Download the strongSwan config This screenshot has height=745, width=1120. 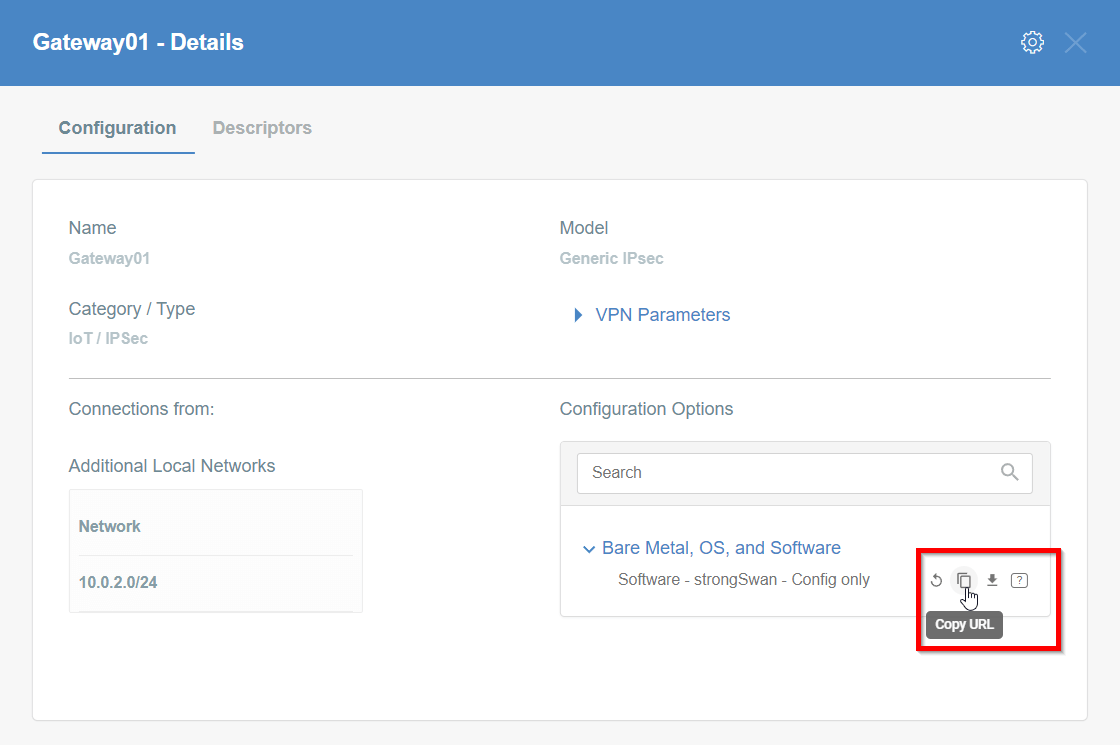tap(992, 580)
